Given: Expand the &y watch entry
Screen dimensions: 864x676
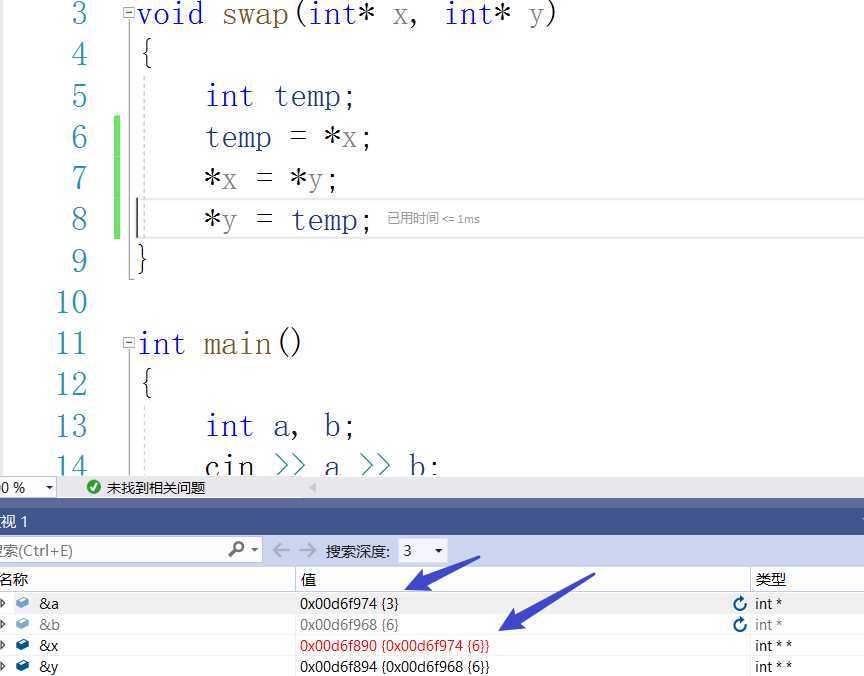Looking at the screenshot, I should point(3,666).
